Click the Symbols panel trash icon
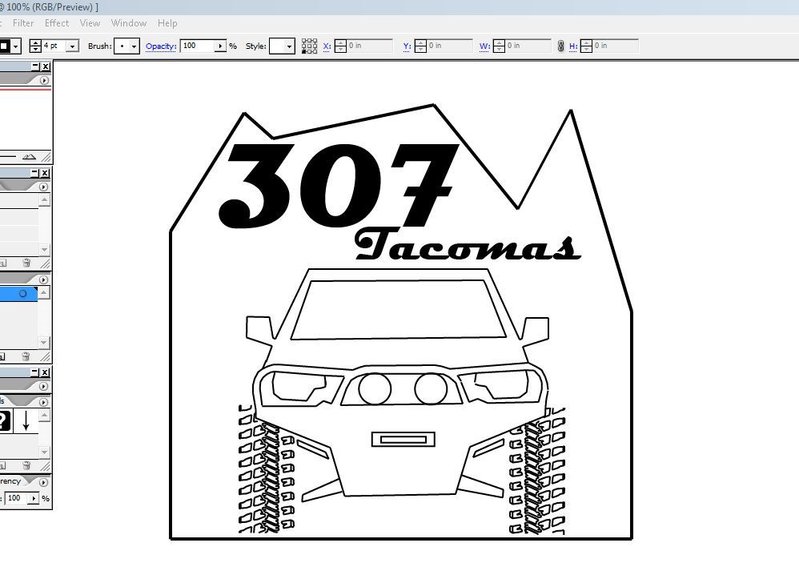Image resolution: width=799 pixels, height=571 pixels. pyautogui.click(x=26, y=465)
